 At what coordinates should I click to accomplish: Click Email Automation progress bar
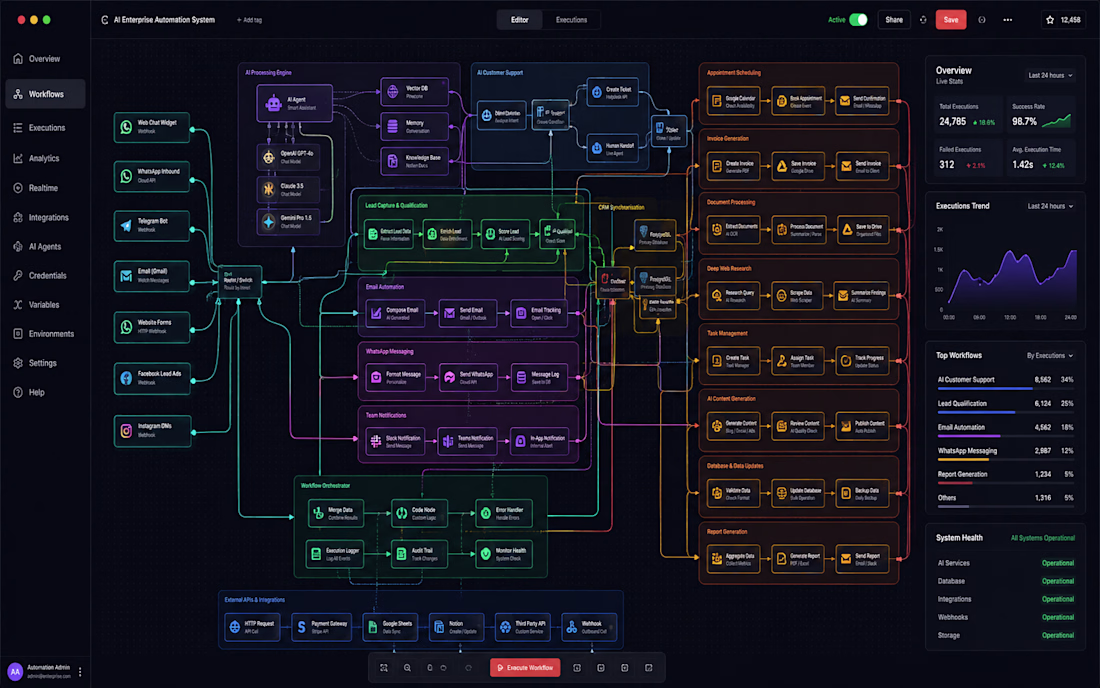click(x=1005, y=436)
